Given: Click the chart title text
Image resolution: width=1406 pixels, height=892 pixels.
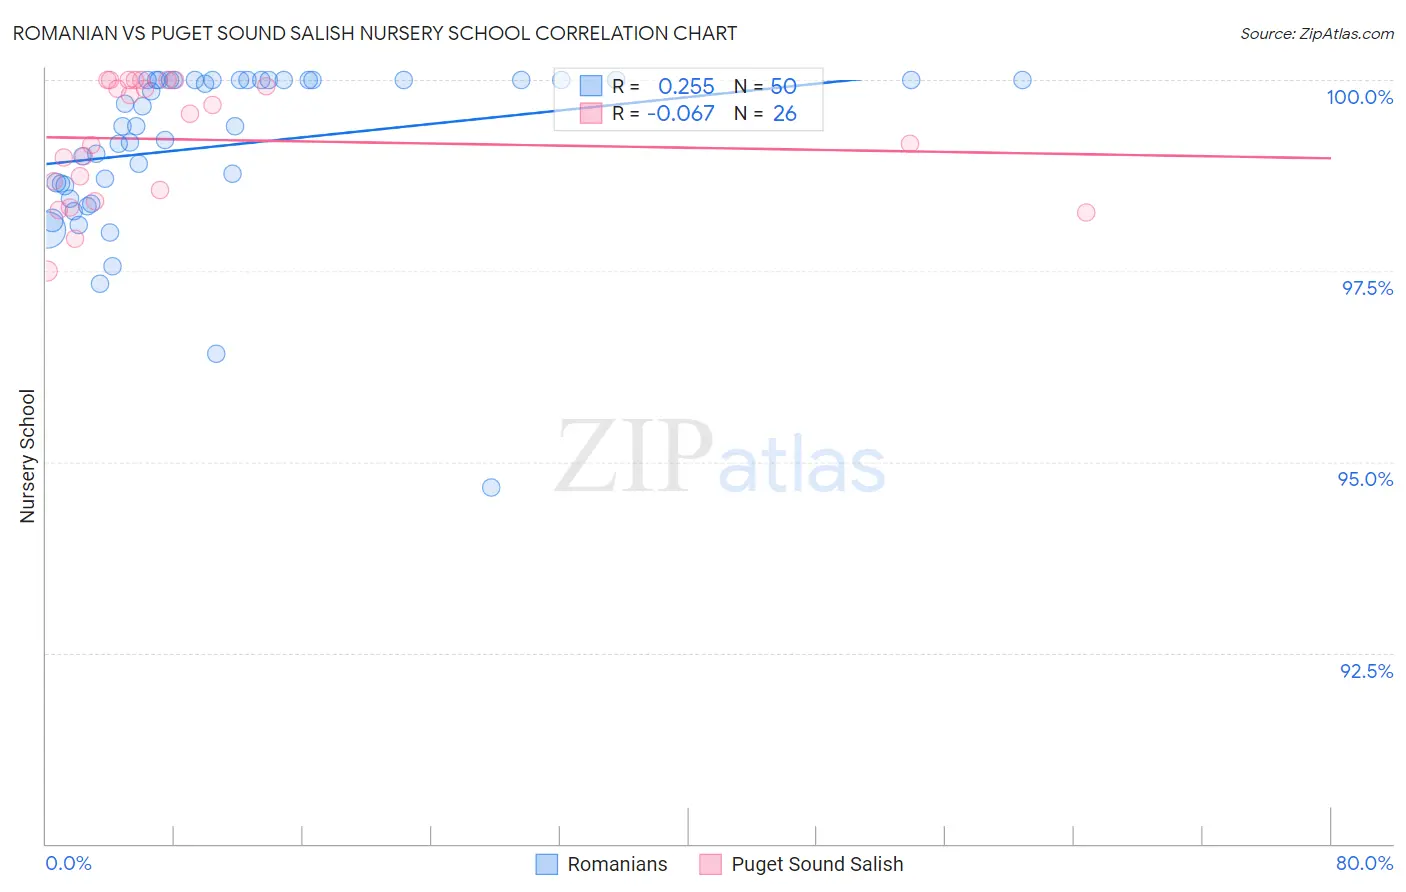Looking at the screenshot, I should (x=375, y=33).
